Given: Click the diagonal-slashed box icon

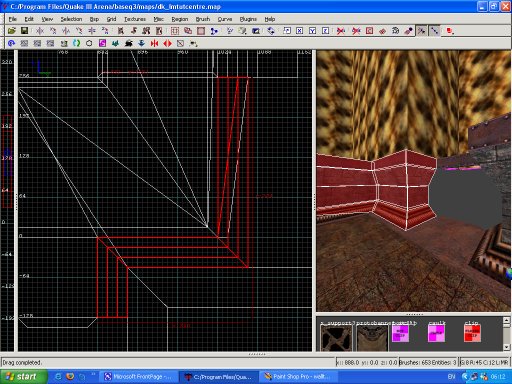Looking at the screenshot, I should point(180,43).
